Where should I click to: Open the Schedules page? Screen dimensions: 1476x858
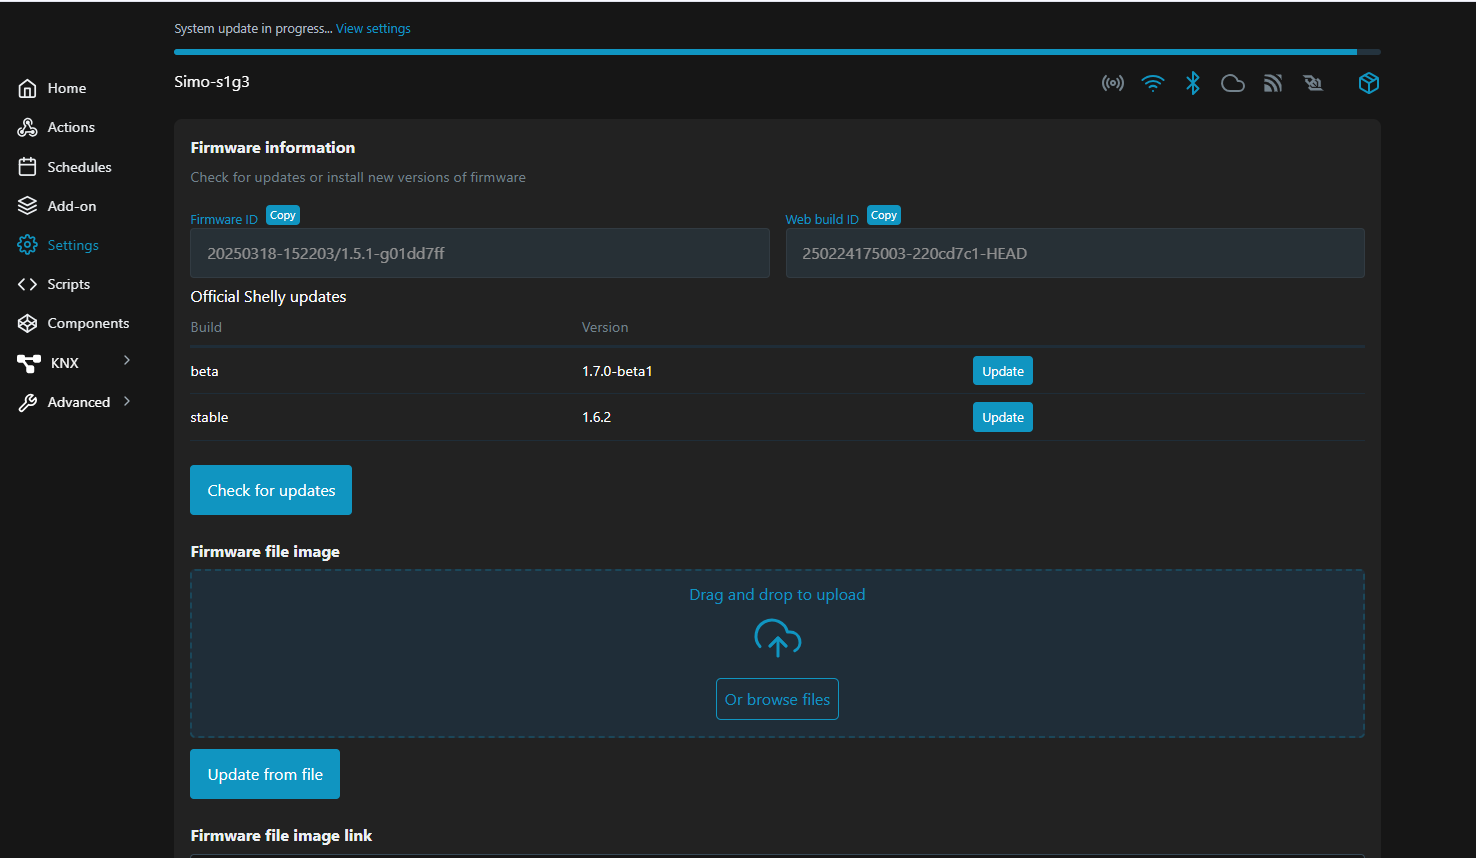point(79,167)
